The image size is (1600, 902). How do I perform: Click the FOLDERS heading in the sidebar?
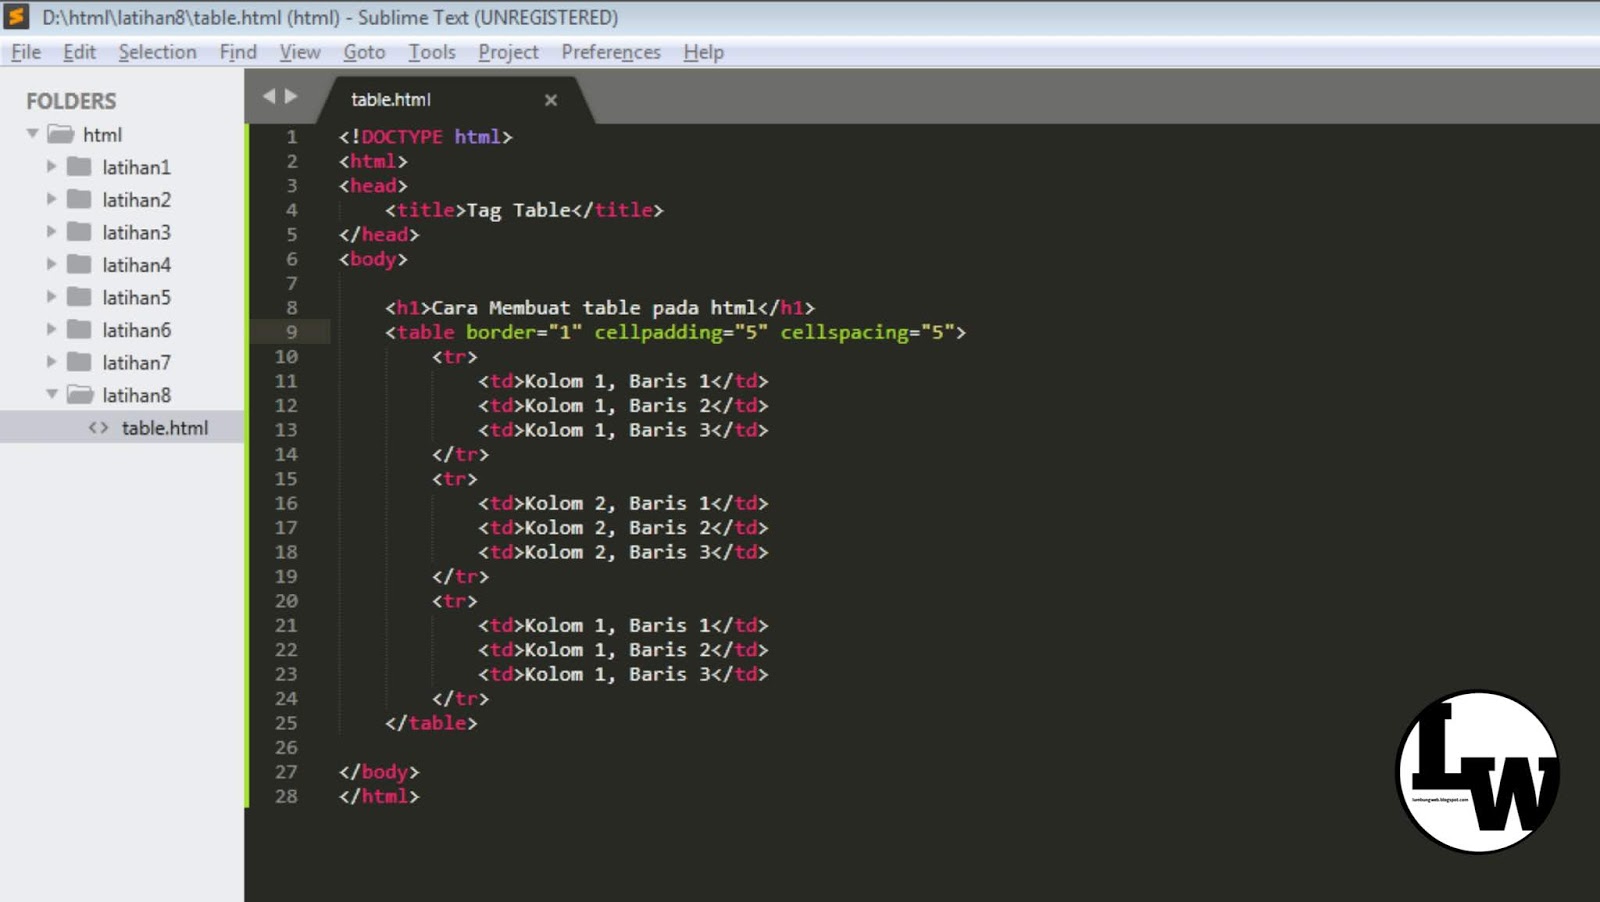70,100
